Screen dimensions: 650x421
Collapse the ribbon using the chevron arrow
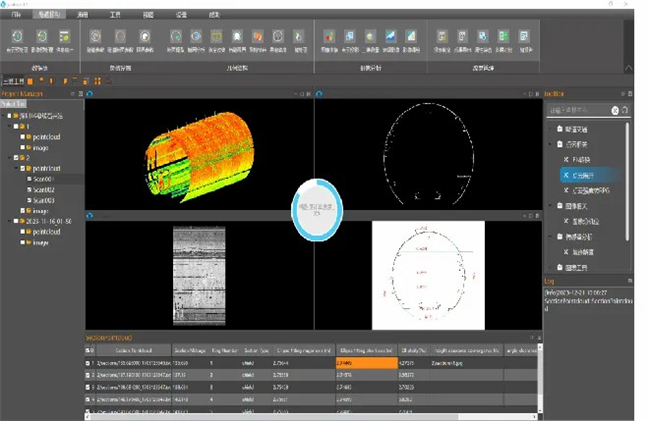(626, 68)
